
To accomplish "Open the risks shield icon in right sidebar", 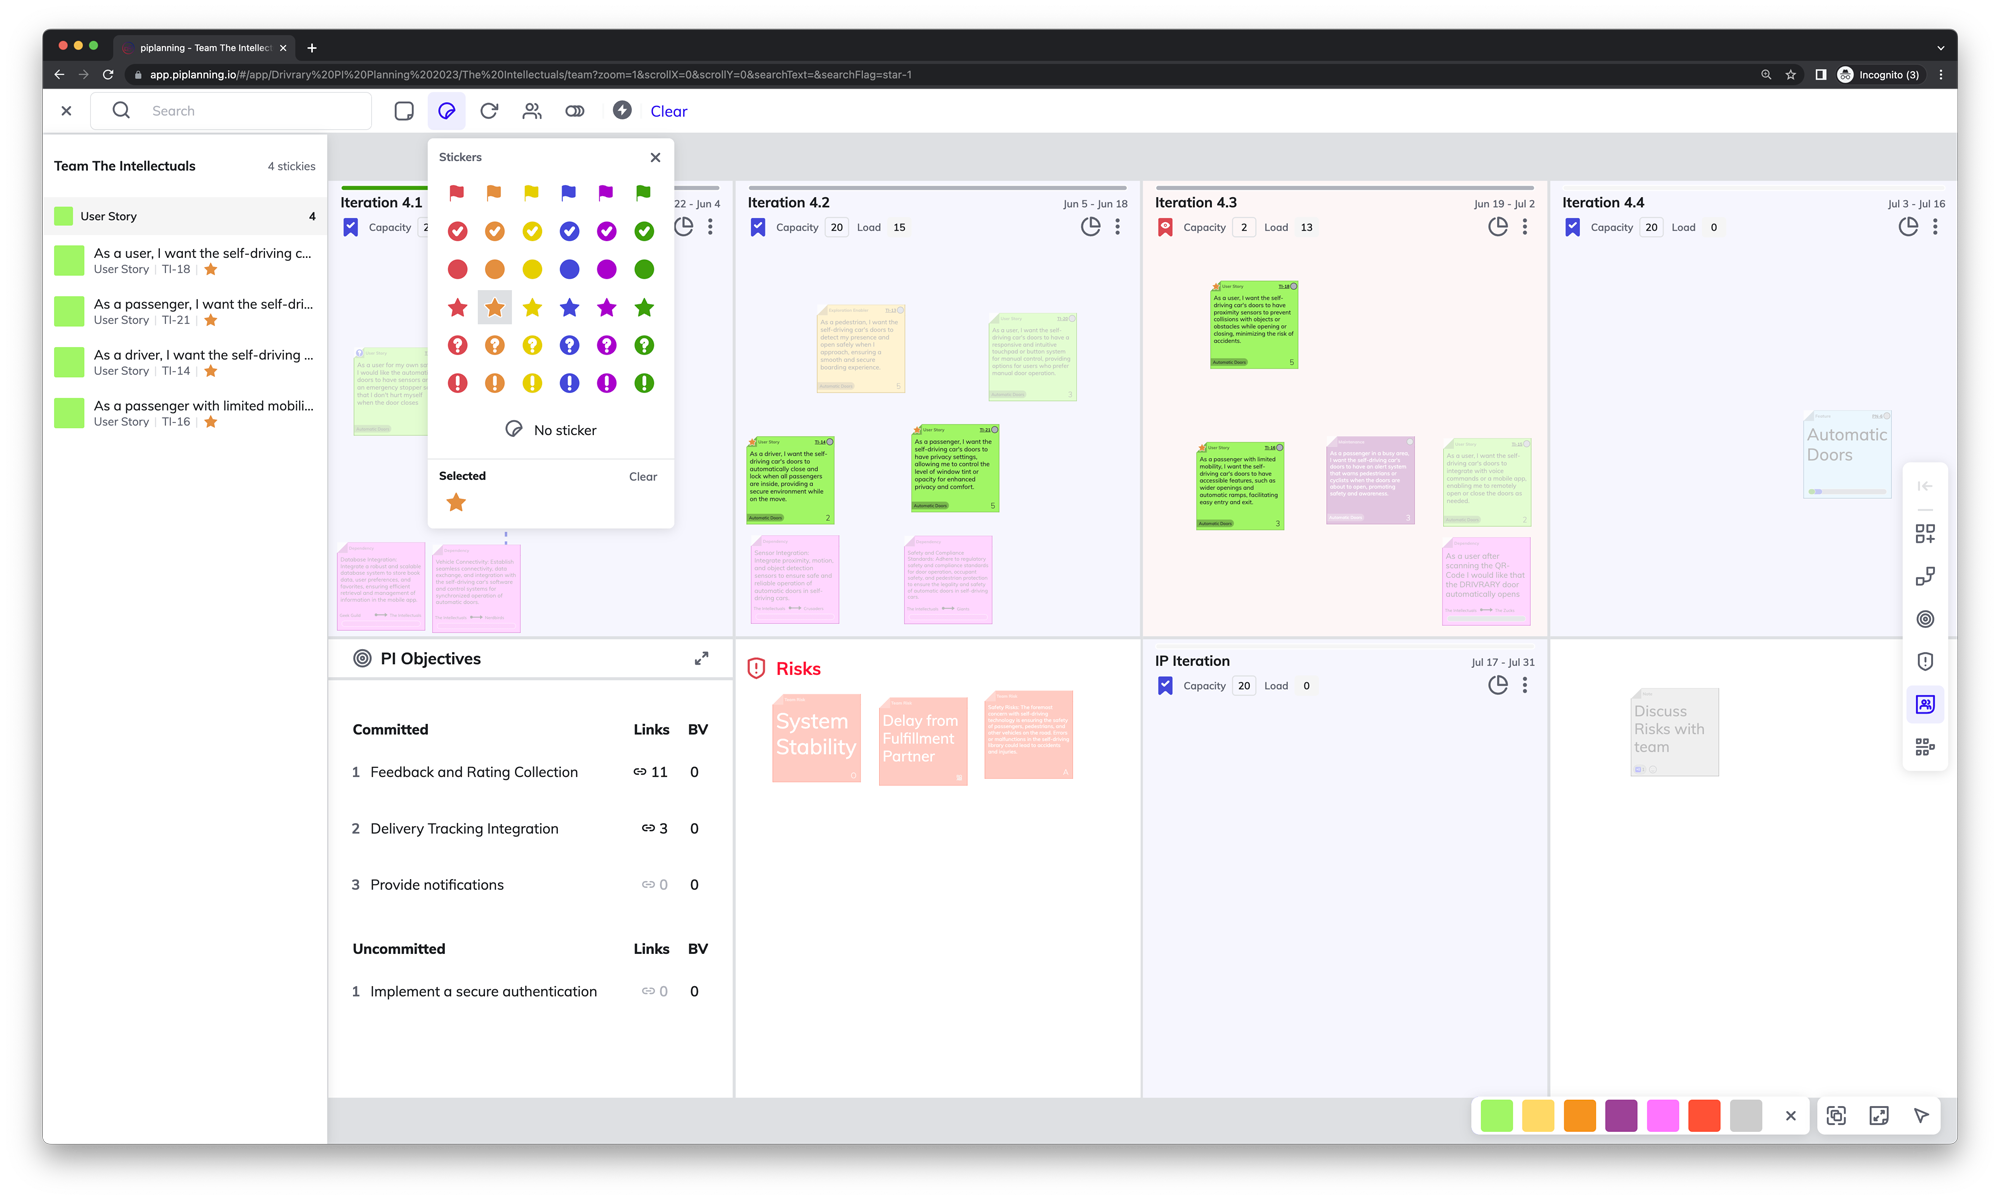I will click(x=1925, y=662).
